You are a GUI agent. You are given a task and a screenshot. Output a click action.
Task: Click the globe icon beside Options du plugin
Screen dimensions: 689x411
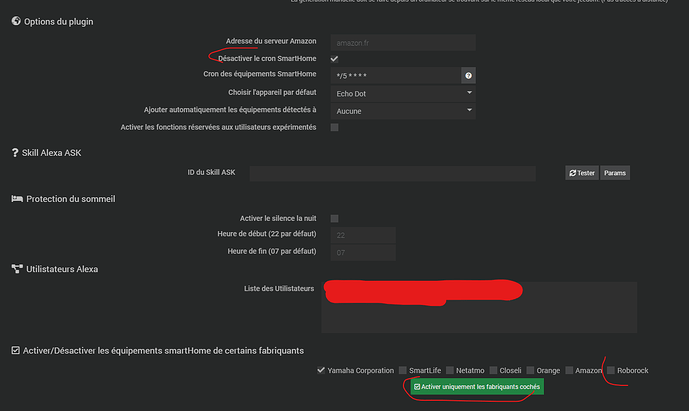tap(16, 21)
